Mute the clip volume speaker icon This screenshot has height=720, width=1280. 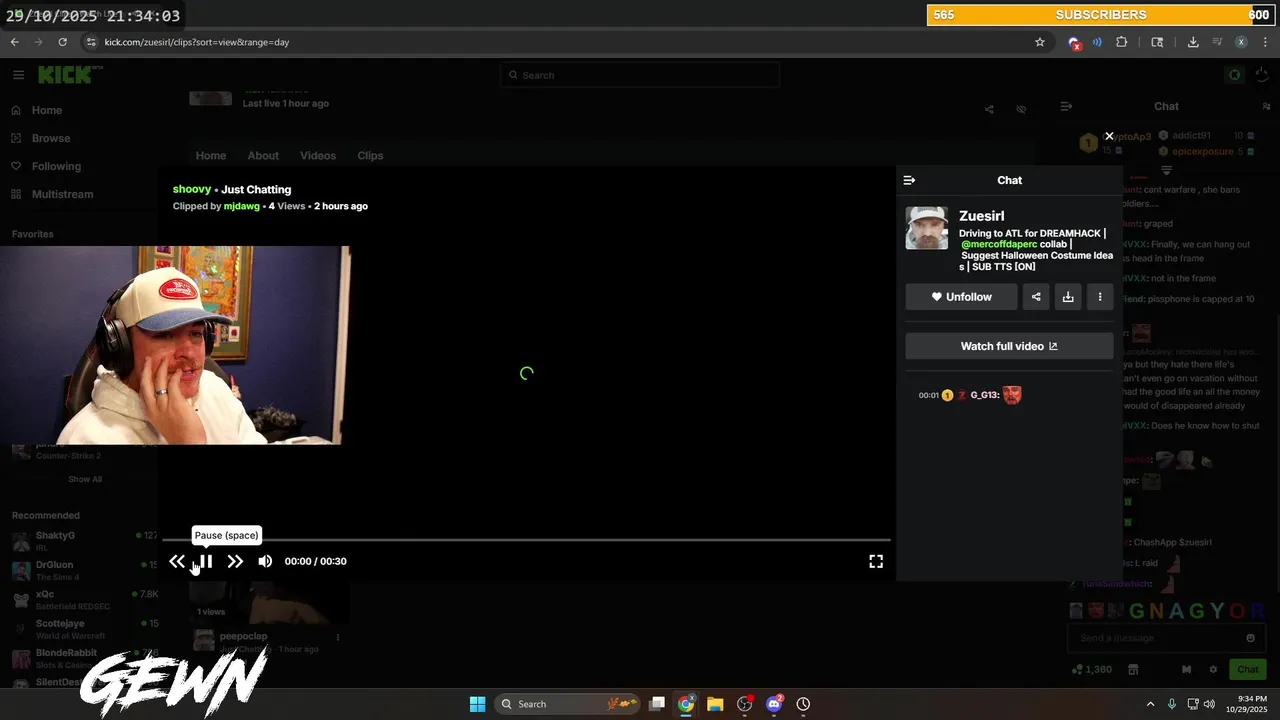(265, 562)
